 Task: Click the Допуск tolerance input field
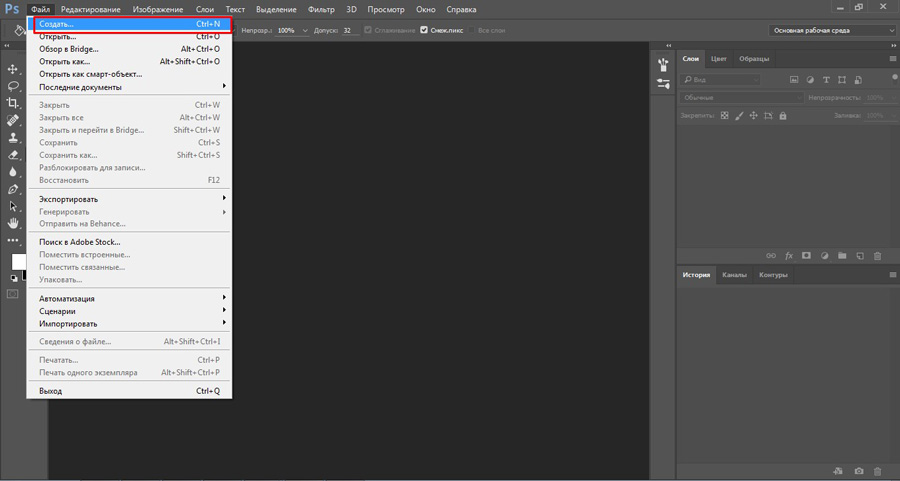[x=350, y=31]
